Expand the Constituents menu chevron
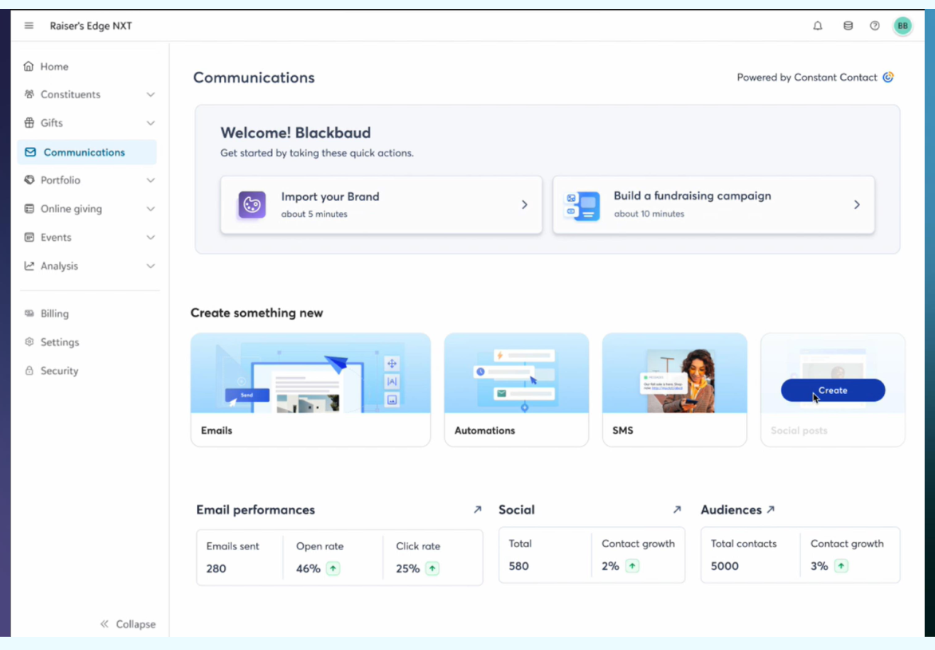 point(151,95)
